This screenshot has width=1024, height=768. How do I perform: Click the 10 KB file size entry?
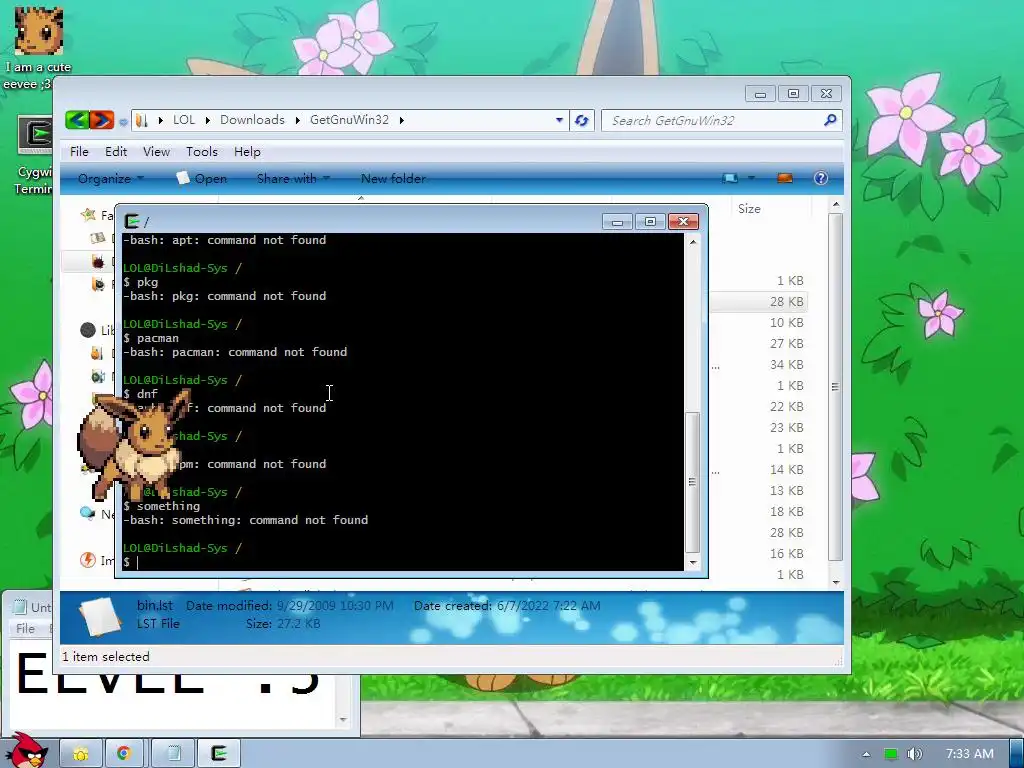(786, 323)
